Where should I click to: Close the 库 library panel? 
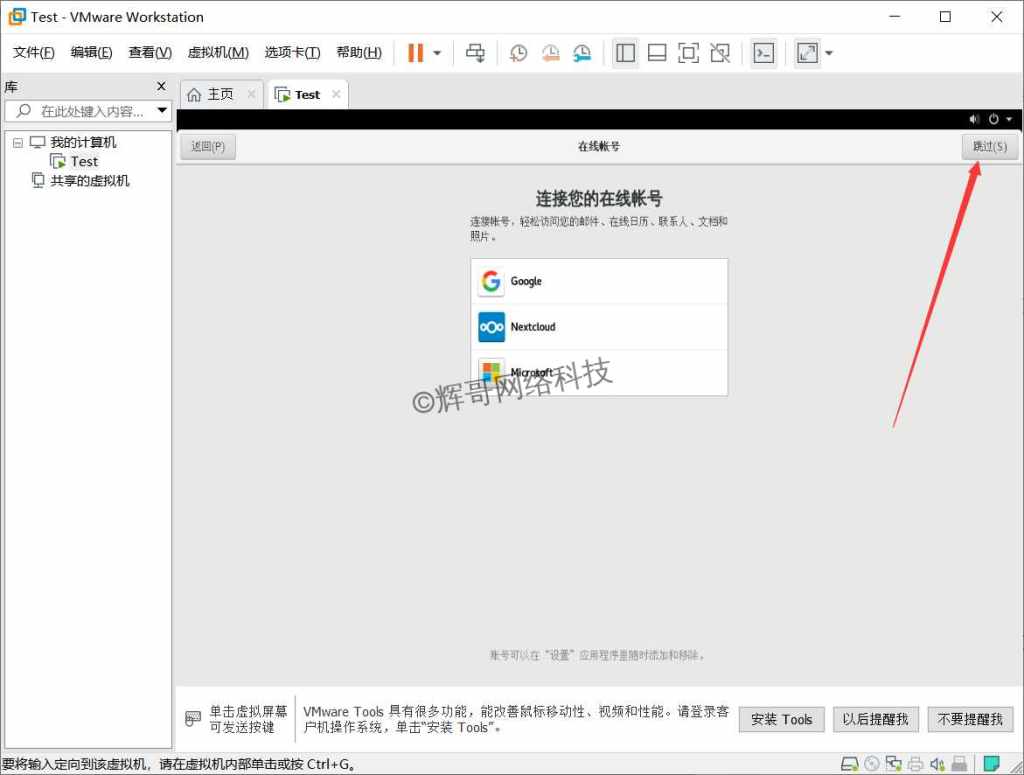pyautogui.click(x=161, y=86)
